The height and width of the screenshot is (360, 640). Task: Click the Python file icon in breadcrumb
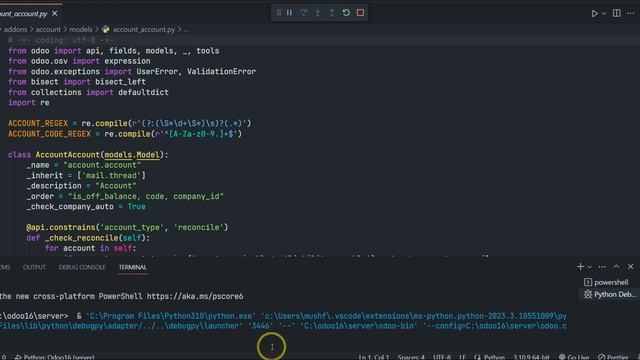pos(106,29)
